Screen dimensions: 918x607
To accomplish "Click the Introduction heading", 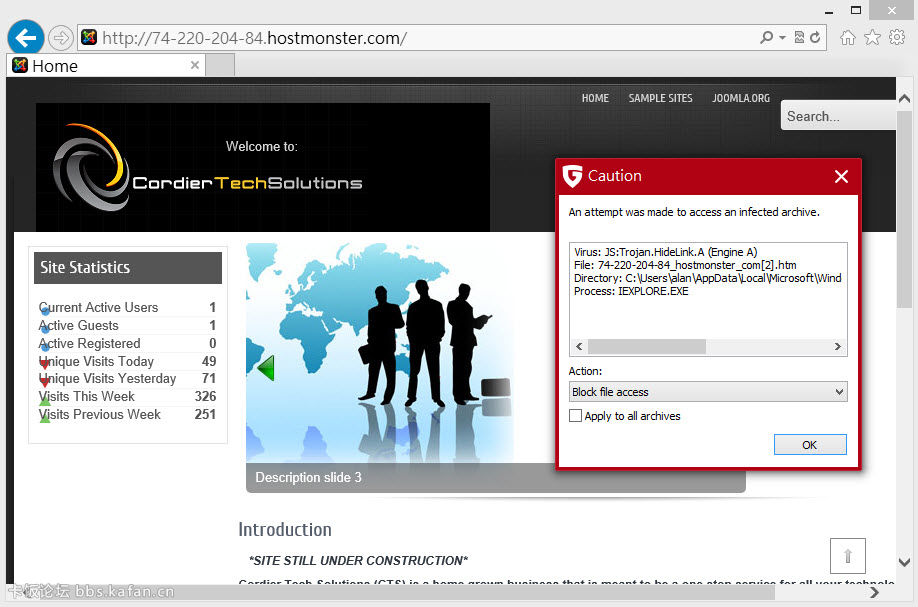I will pyautogui.click(x=285, y=530).
